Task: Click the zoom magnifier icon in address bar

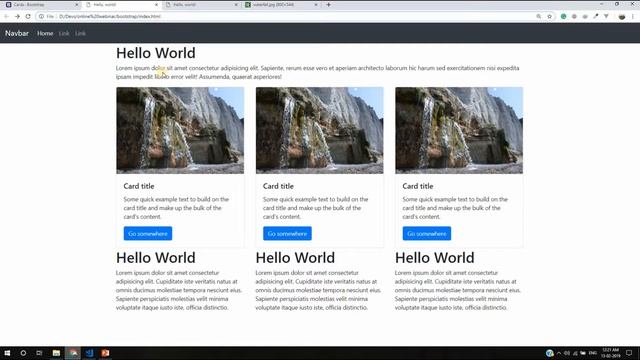Action: (539, 16)
